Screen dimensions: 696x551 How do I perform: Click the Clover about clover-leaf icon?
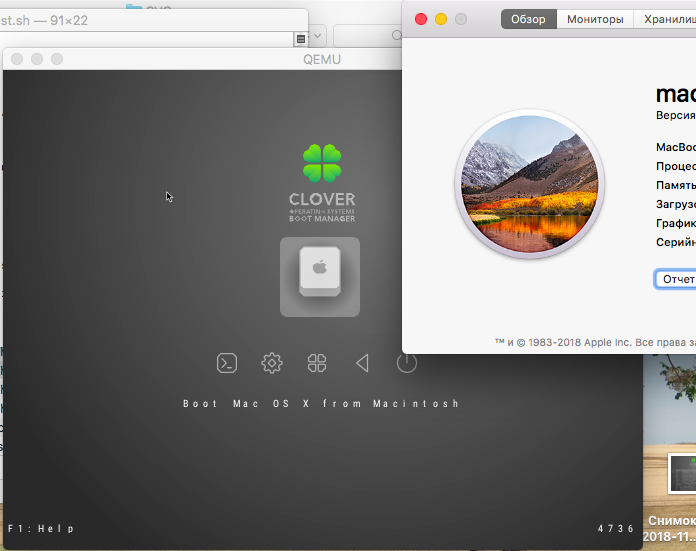coord(317,363)
